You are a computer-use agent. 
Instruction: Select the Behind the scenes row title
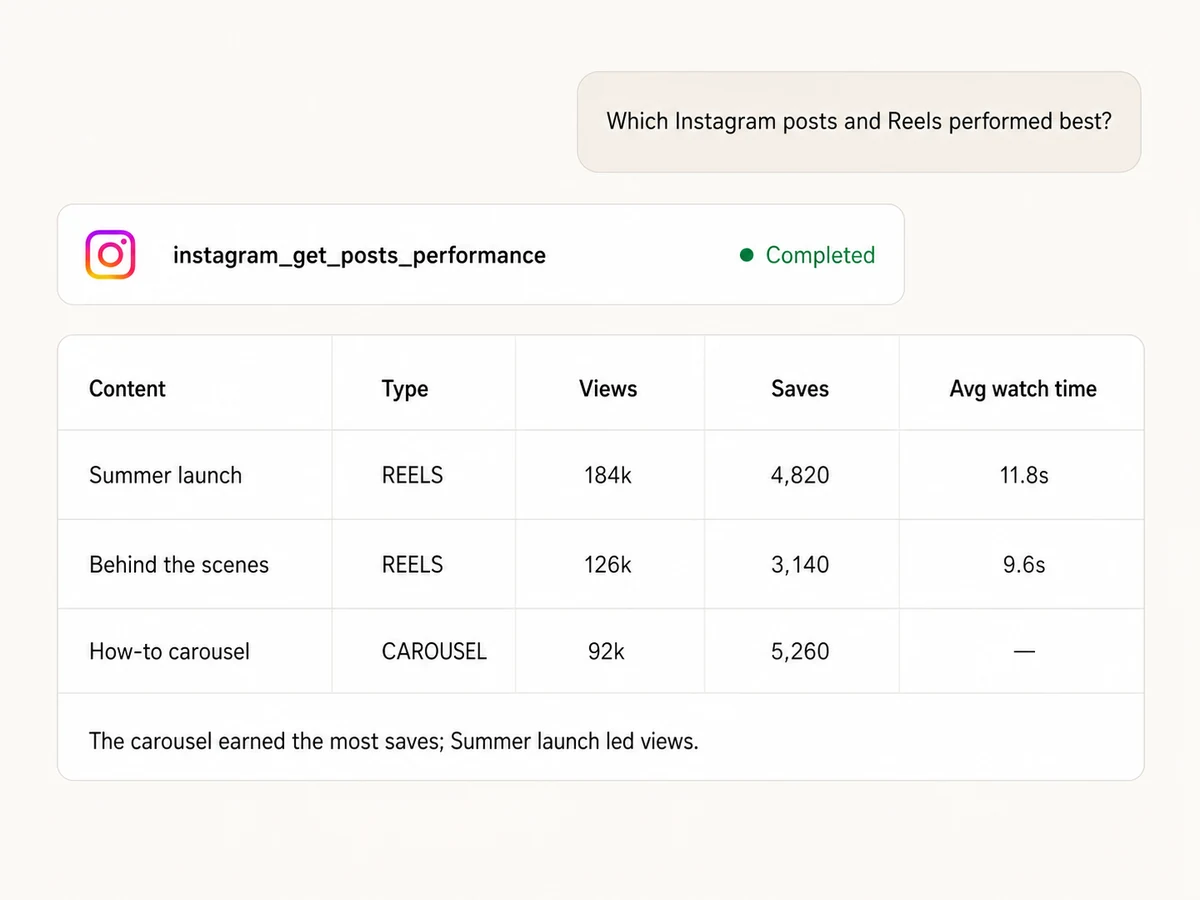tap(179, 565)
